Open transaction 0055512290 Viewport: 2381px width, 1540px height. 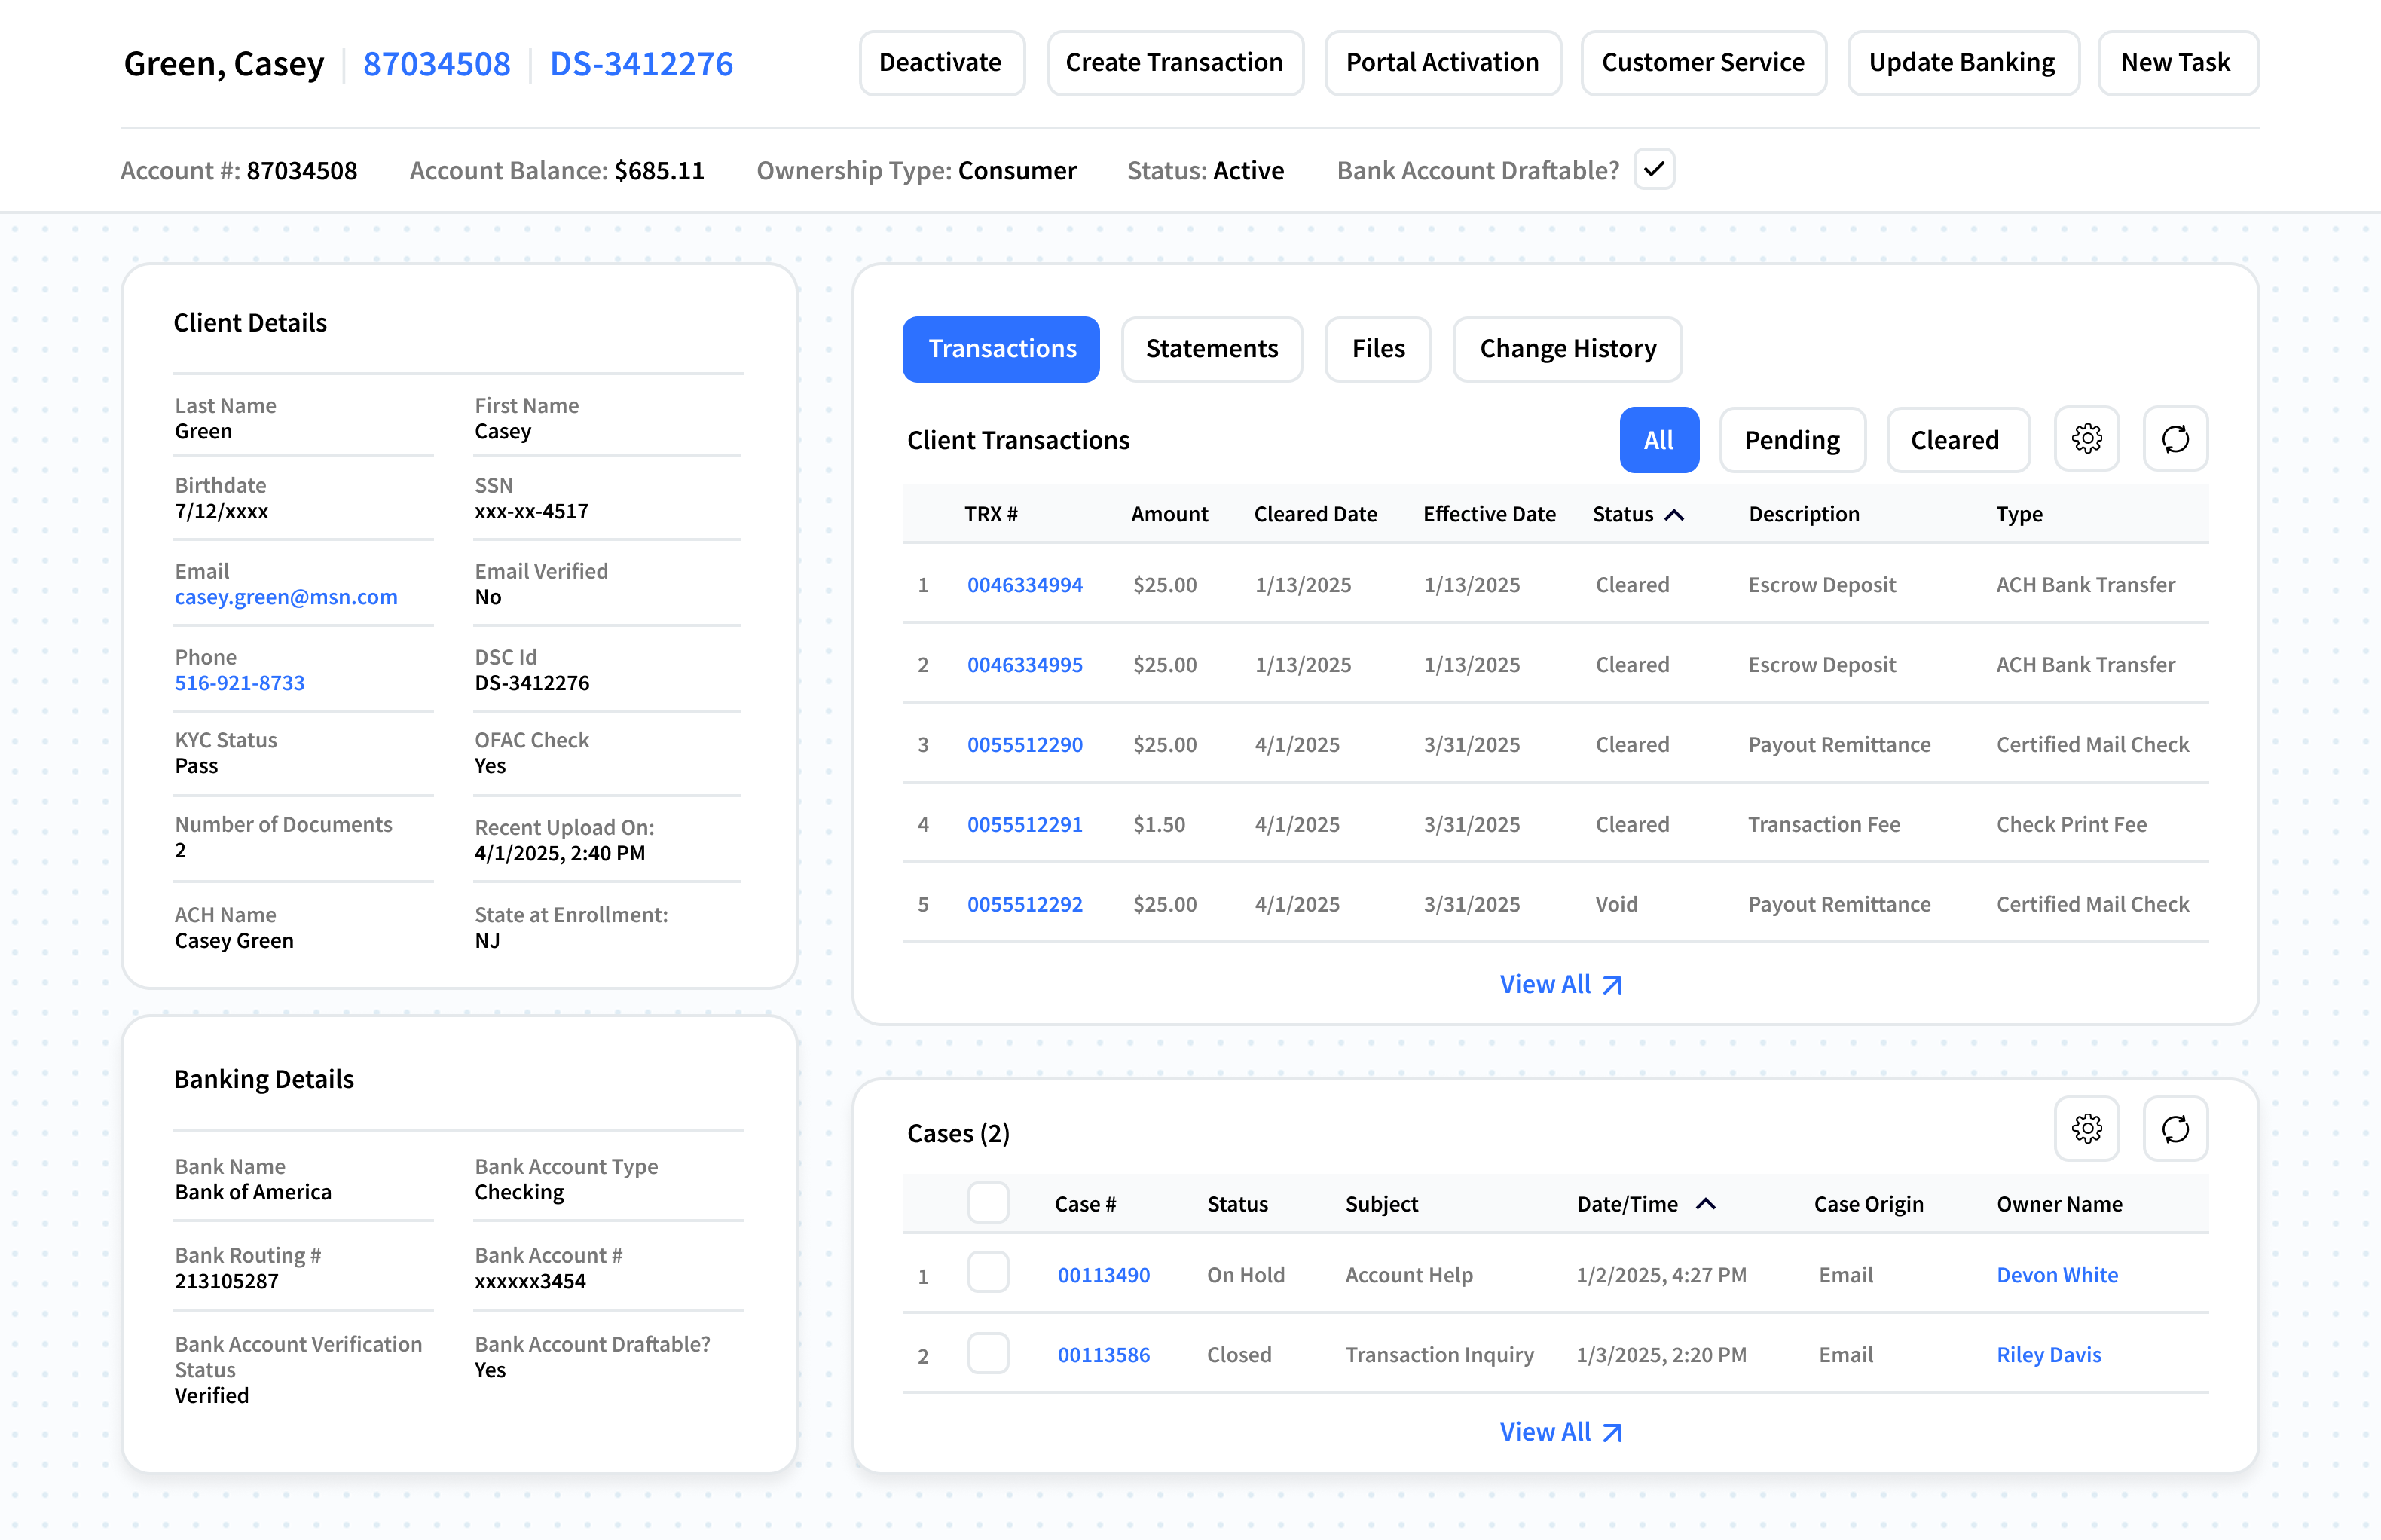point(1024,745)
